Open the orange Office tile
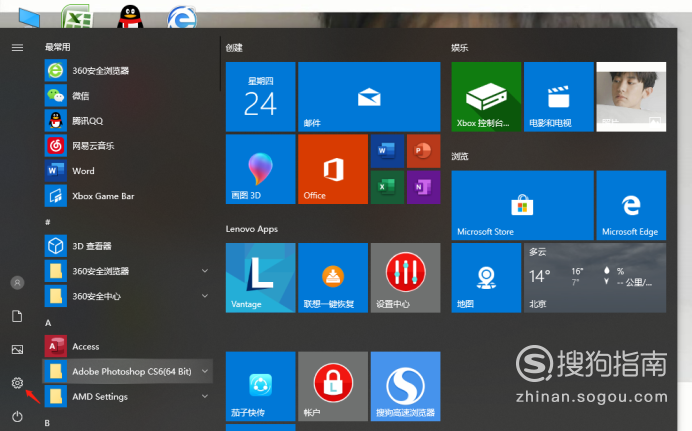The width and height of the screenshot is (692, 431). 333,169
